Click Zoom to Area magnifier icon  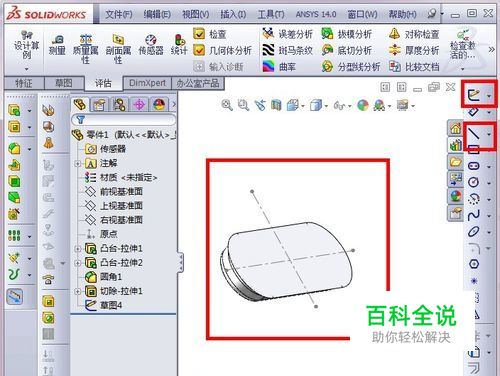pyautogui.click(x=243, y=106)
